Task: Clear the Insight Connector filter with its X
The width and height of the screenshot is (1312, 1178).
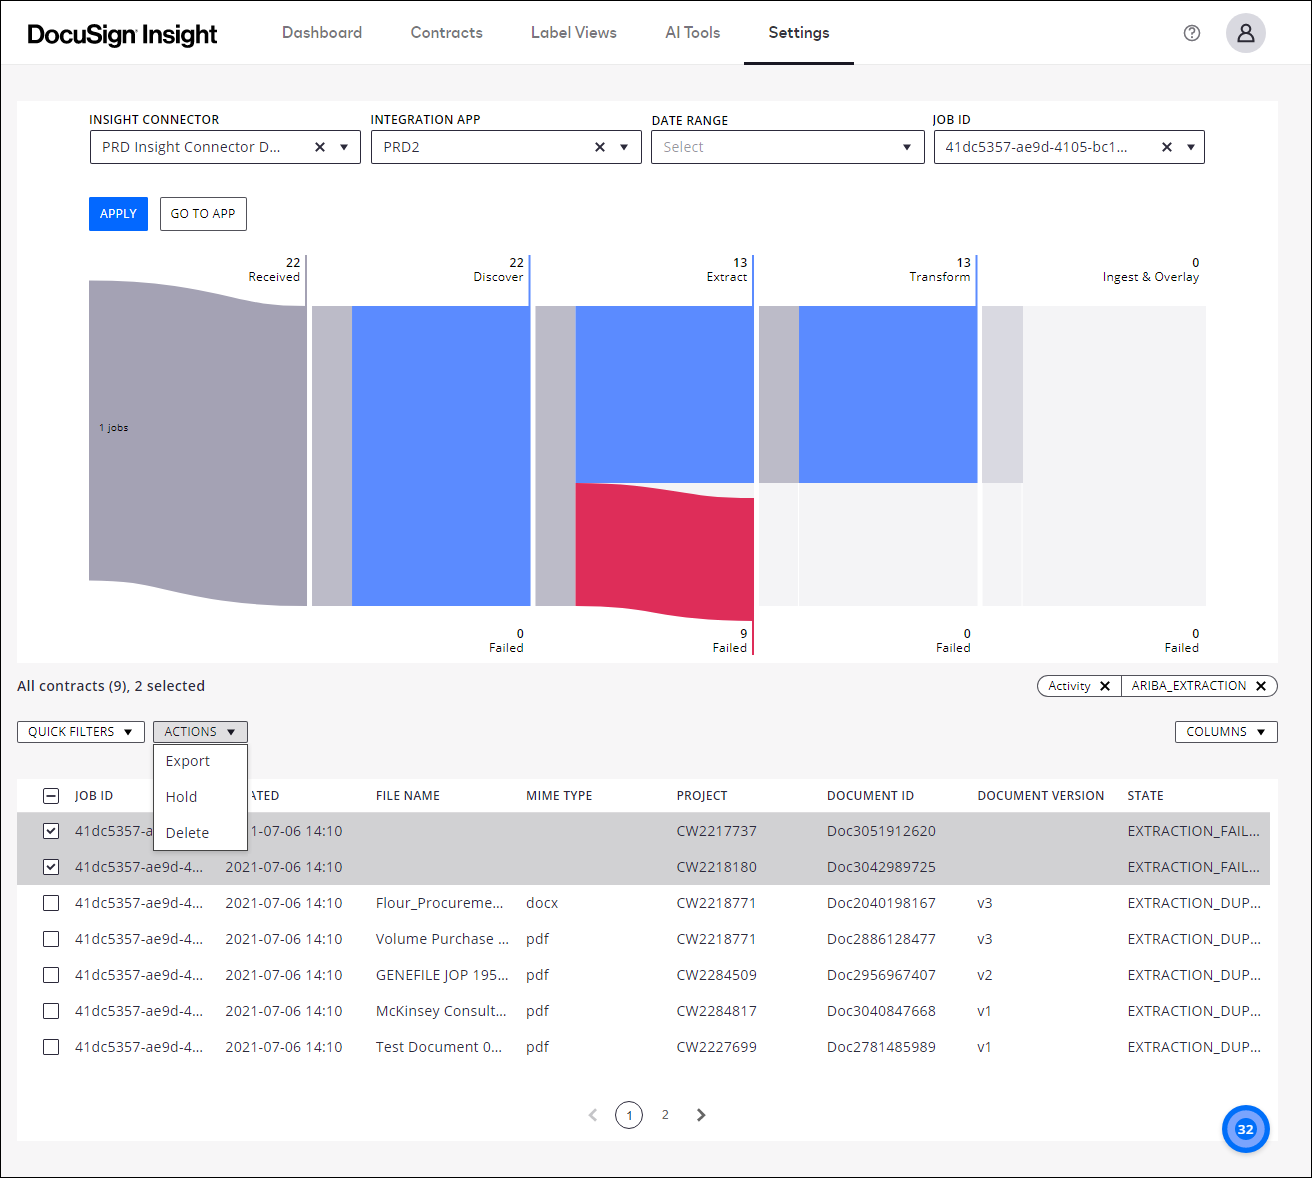Action: (x=319, y=146)
